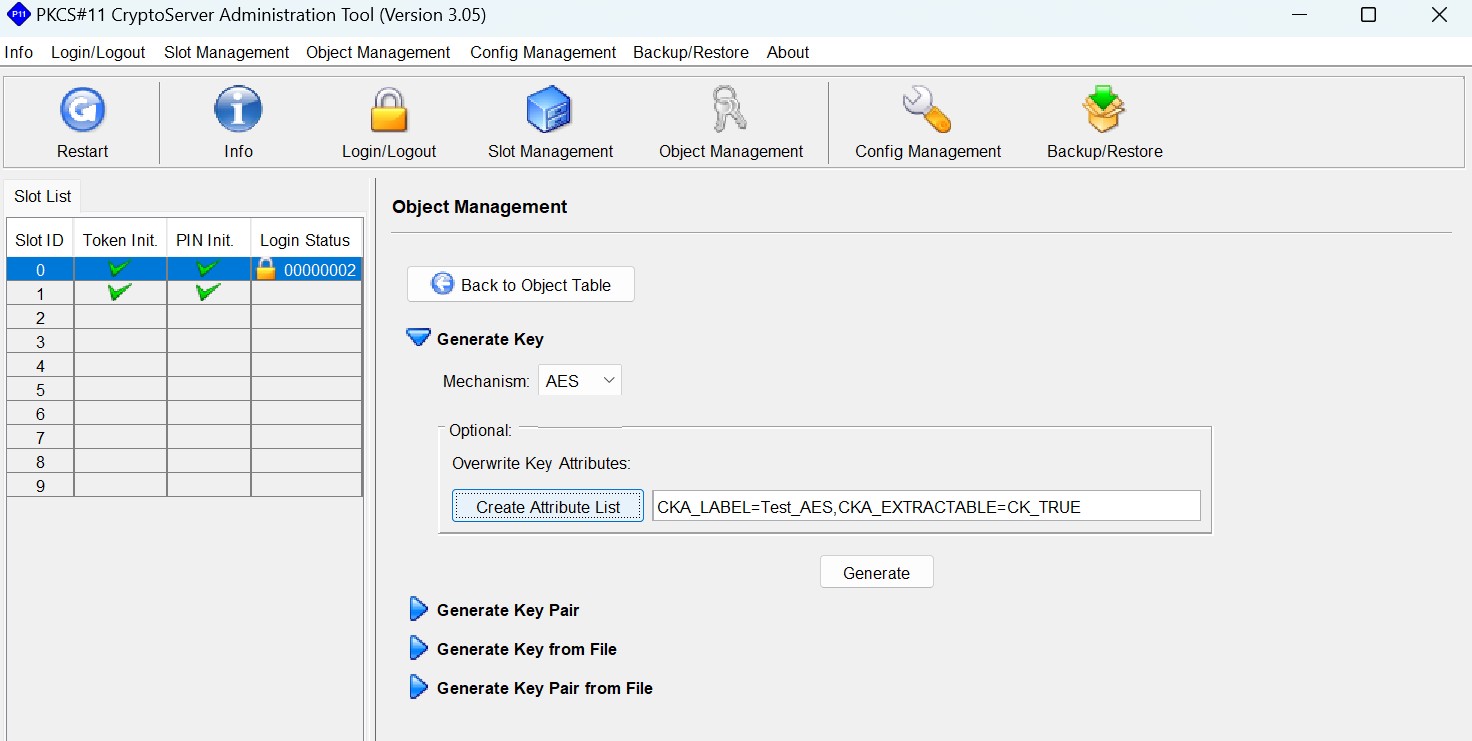
Task: Select the Slot List tab
Action: coord(43,196)
